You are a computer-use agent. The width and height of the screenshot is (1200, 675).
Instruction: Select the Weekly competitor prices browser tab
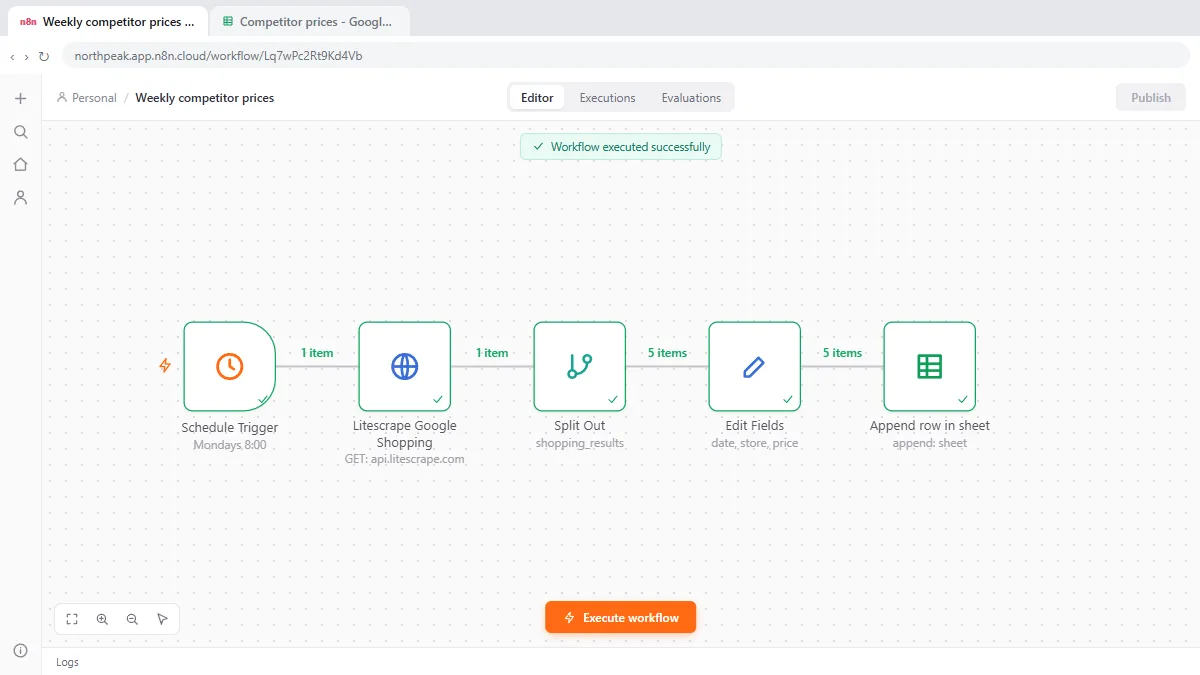click(x=108, y=21)
